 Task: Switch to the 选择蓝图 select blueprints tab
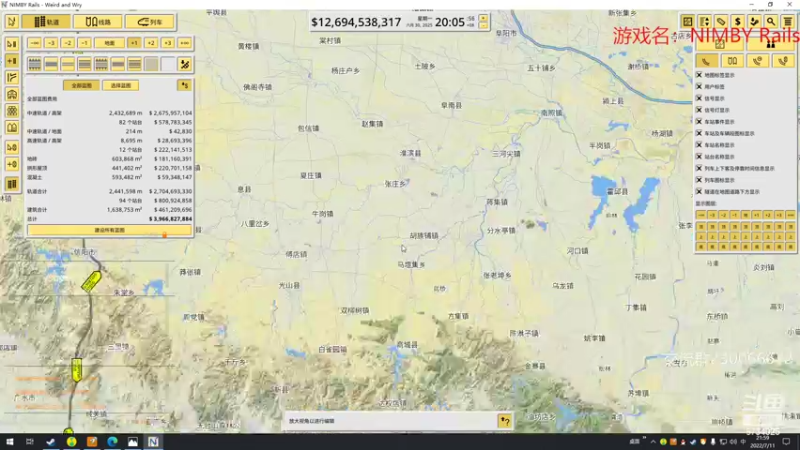121,85
